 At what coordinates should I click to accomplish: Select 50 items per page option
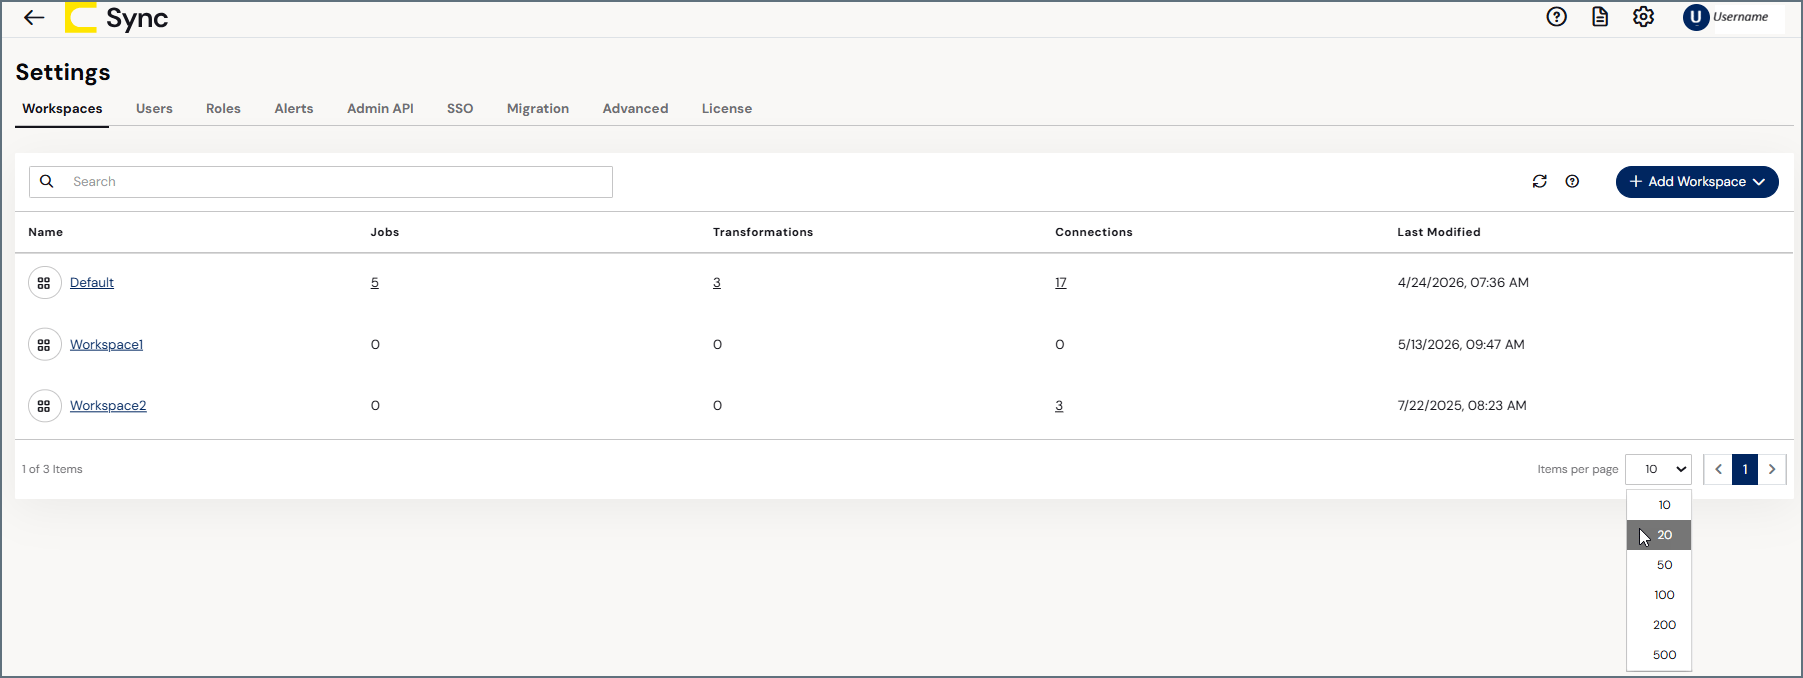click(1659, 565)
